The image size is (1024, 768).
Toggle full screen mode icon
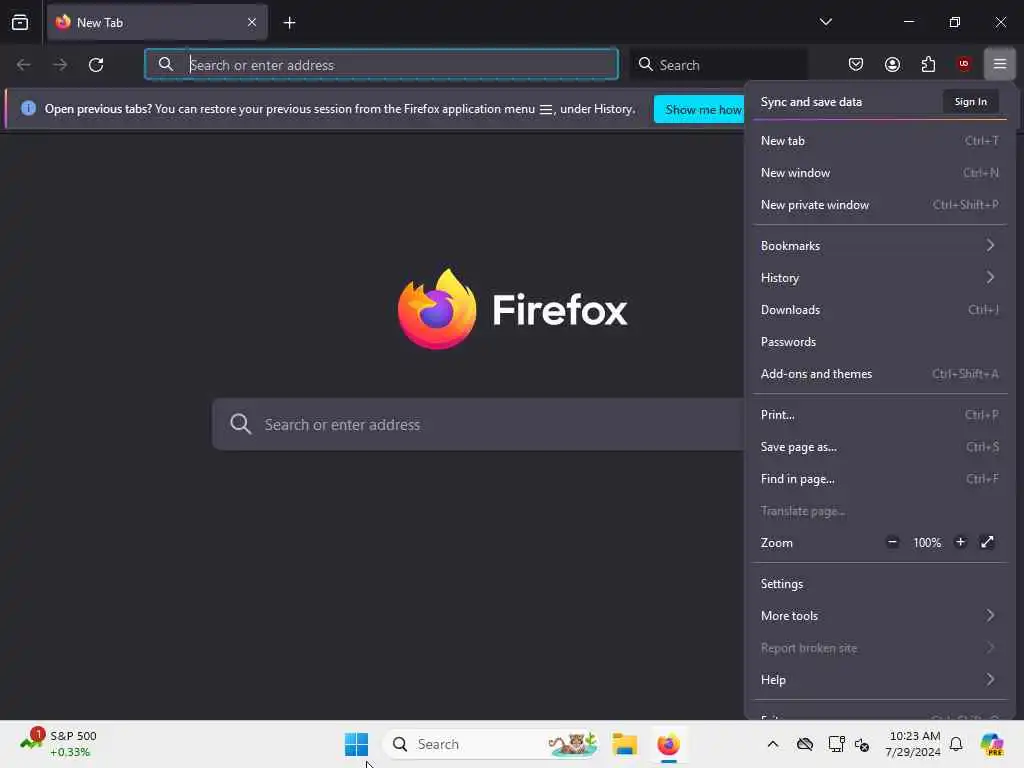[987, 542]
